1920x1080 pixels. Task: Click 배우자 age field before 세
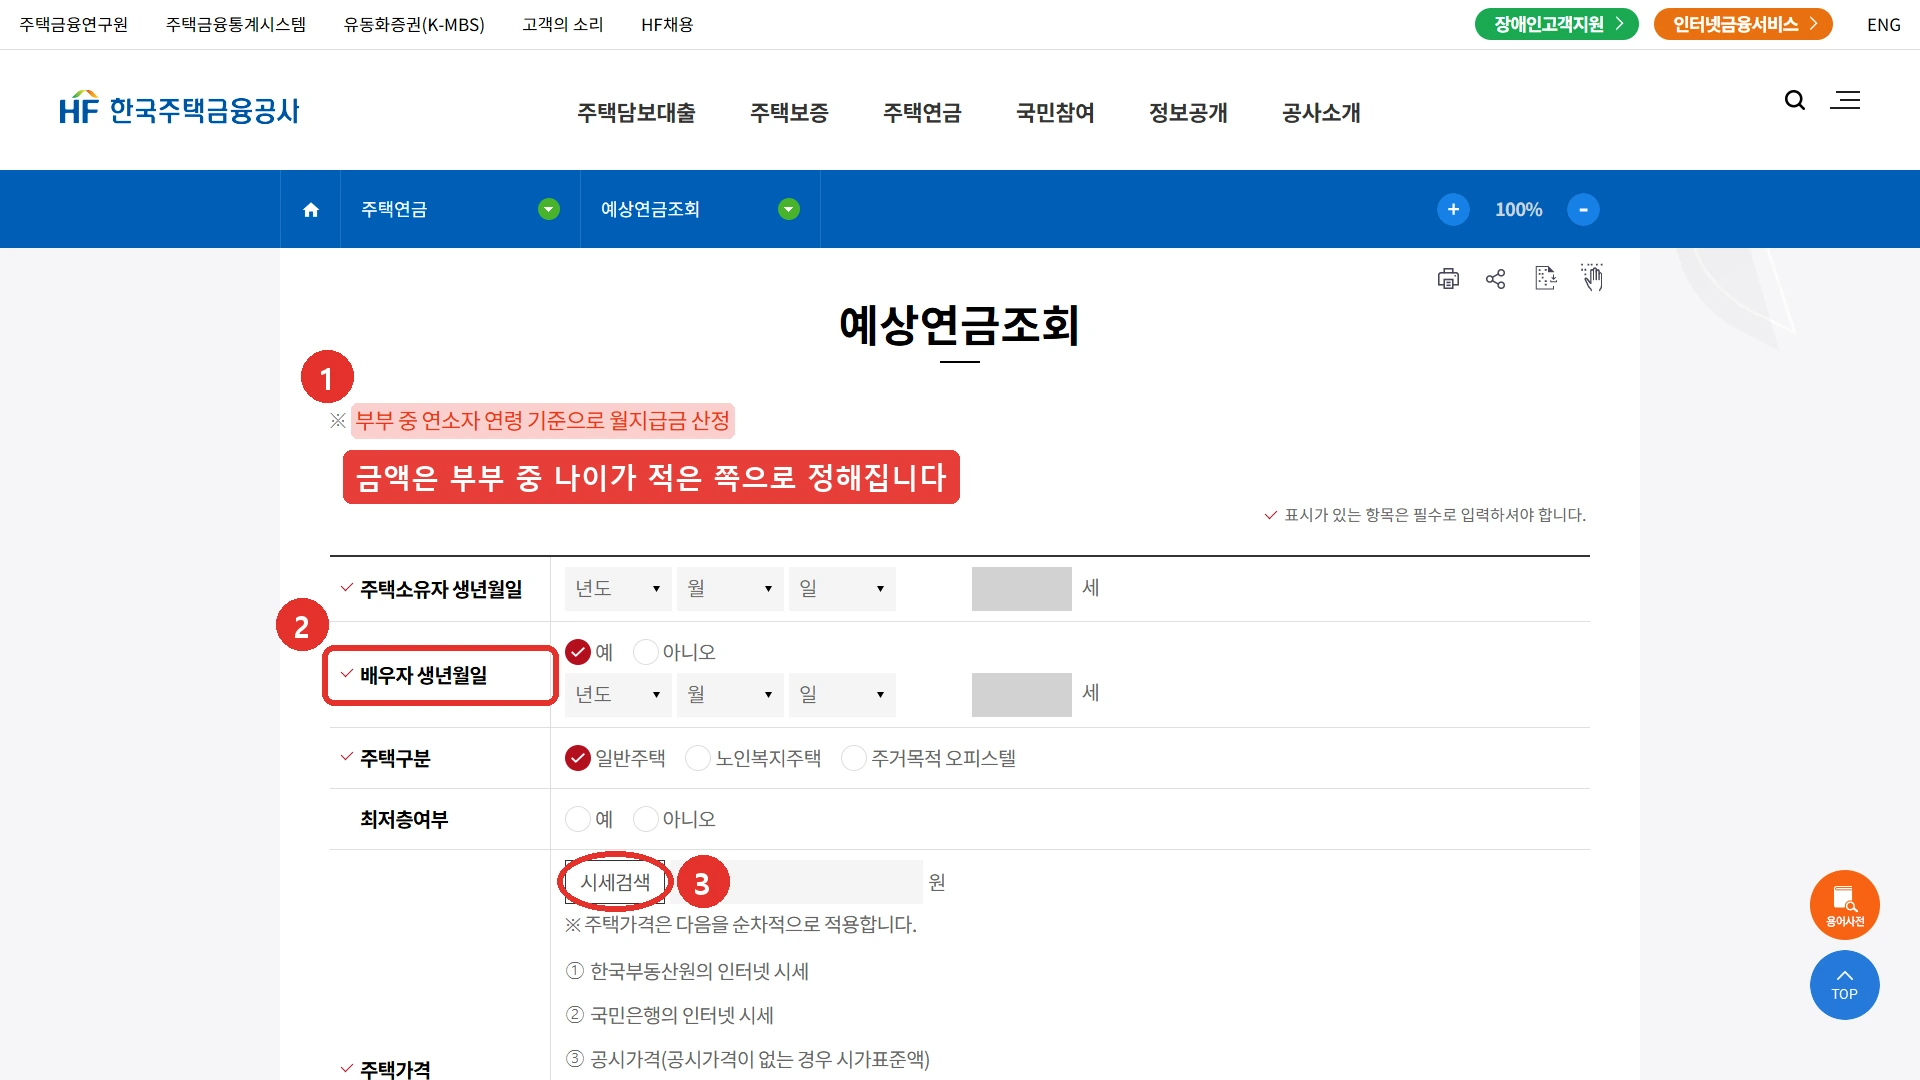pos(1022,695)
